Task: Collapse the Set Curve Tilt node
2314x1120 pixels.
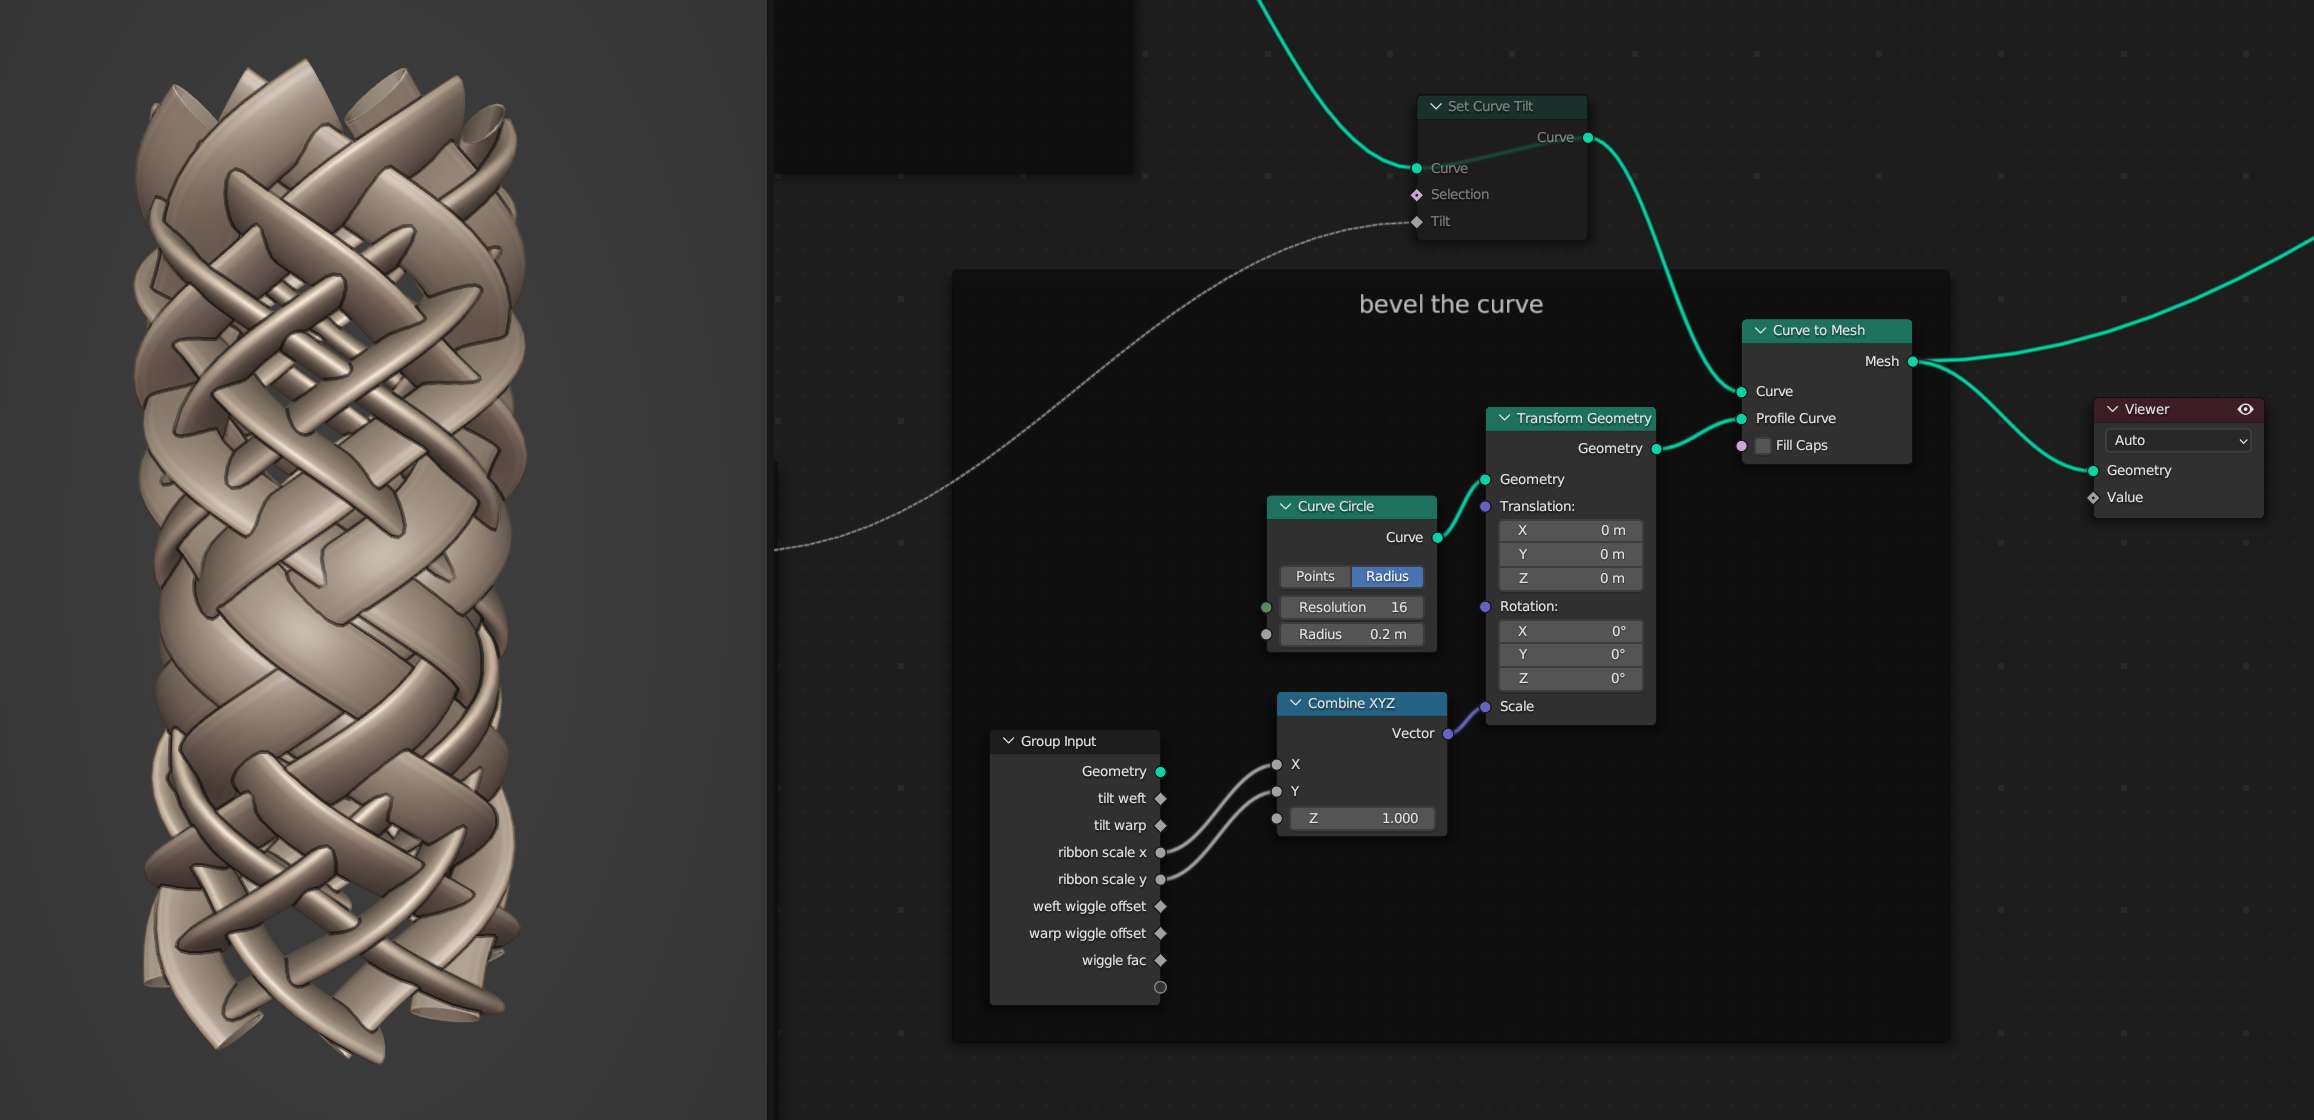Action: click(1436, 106)
